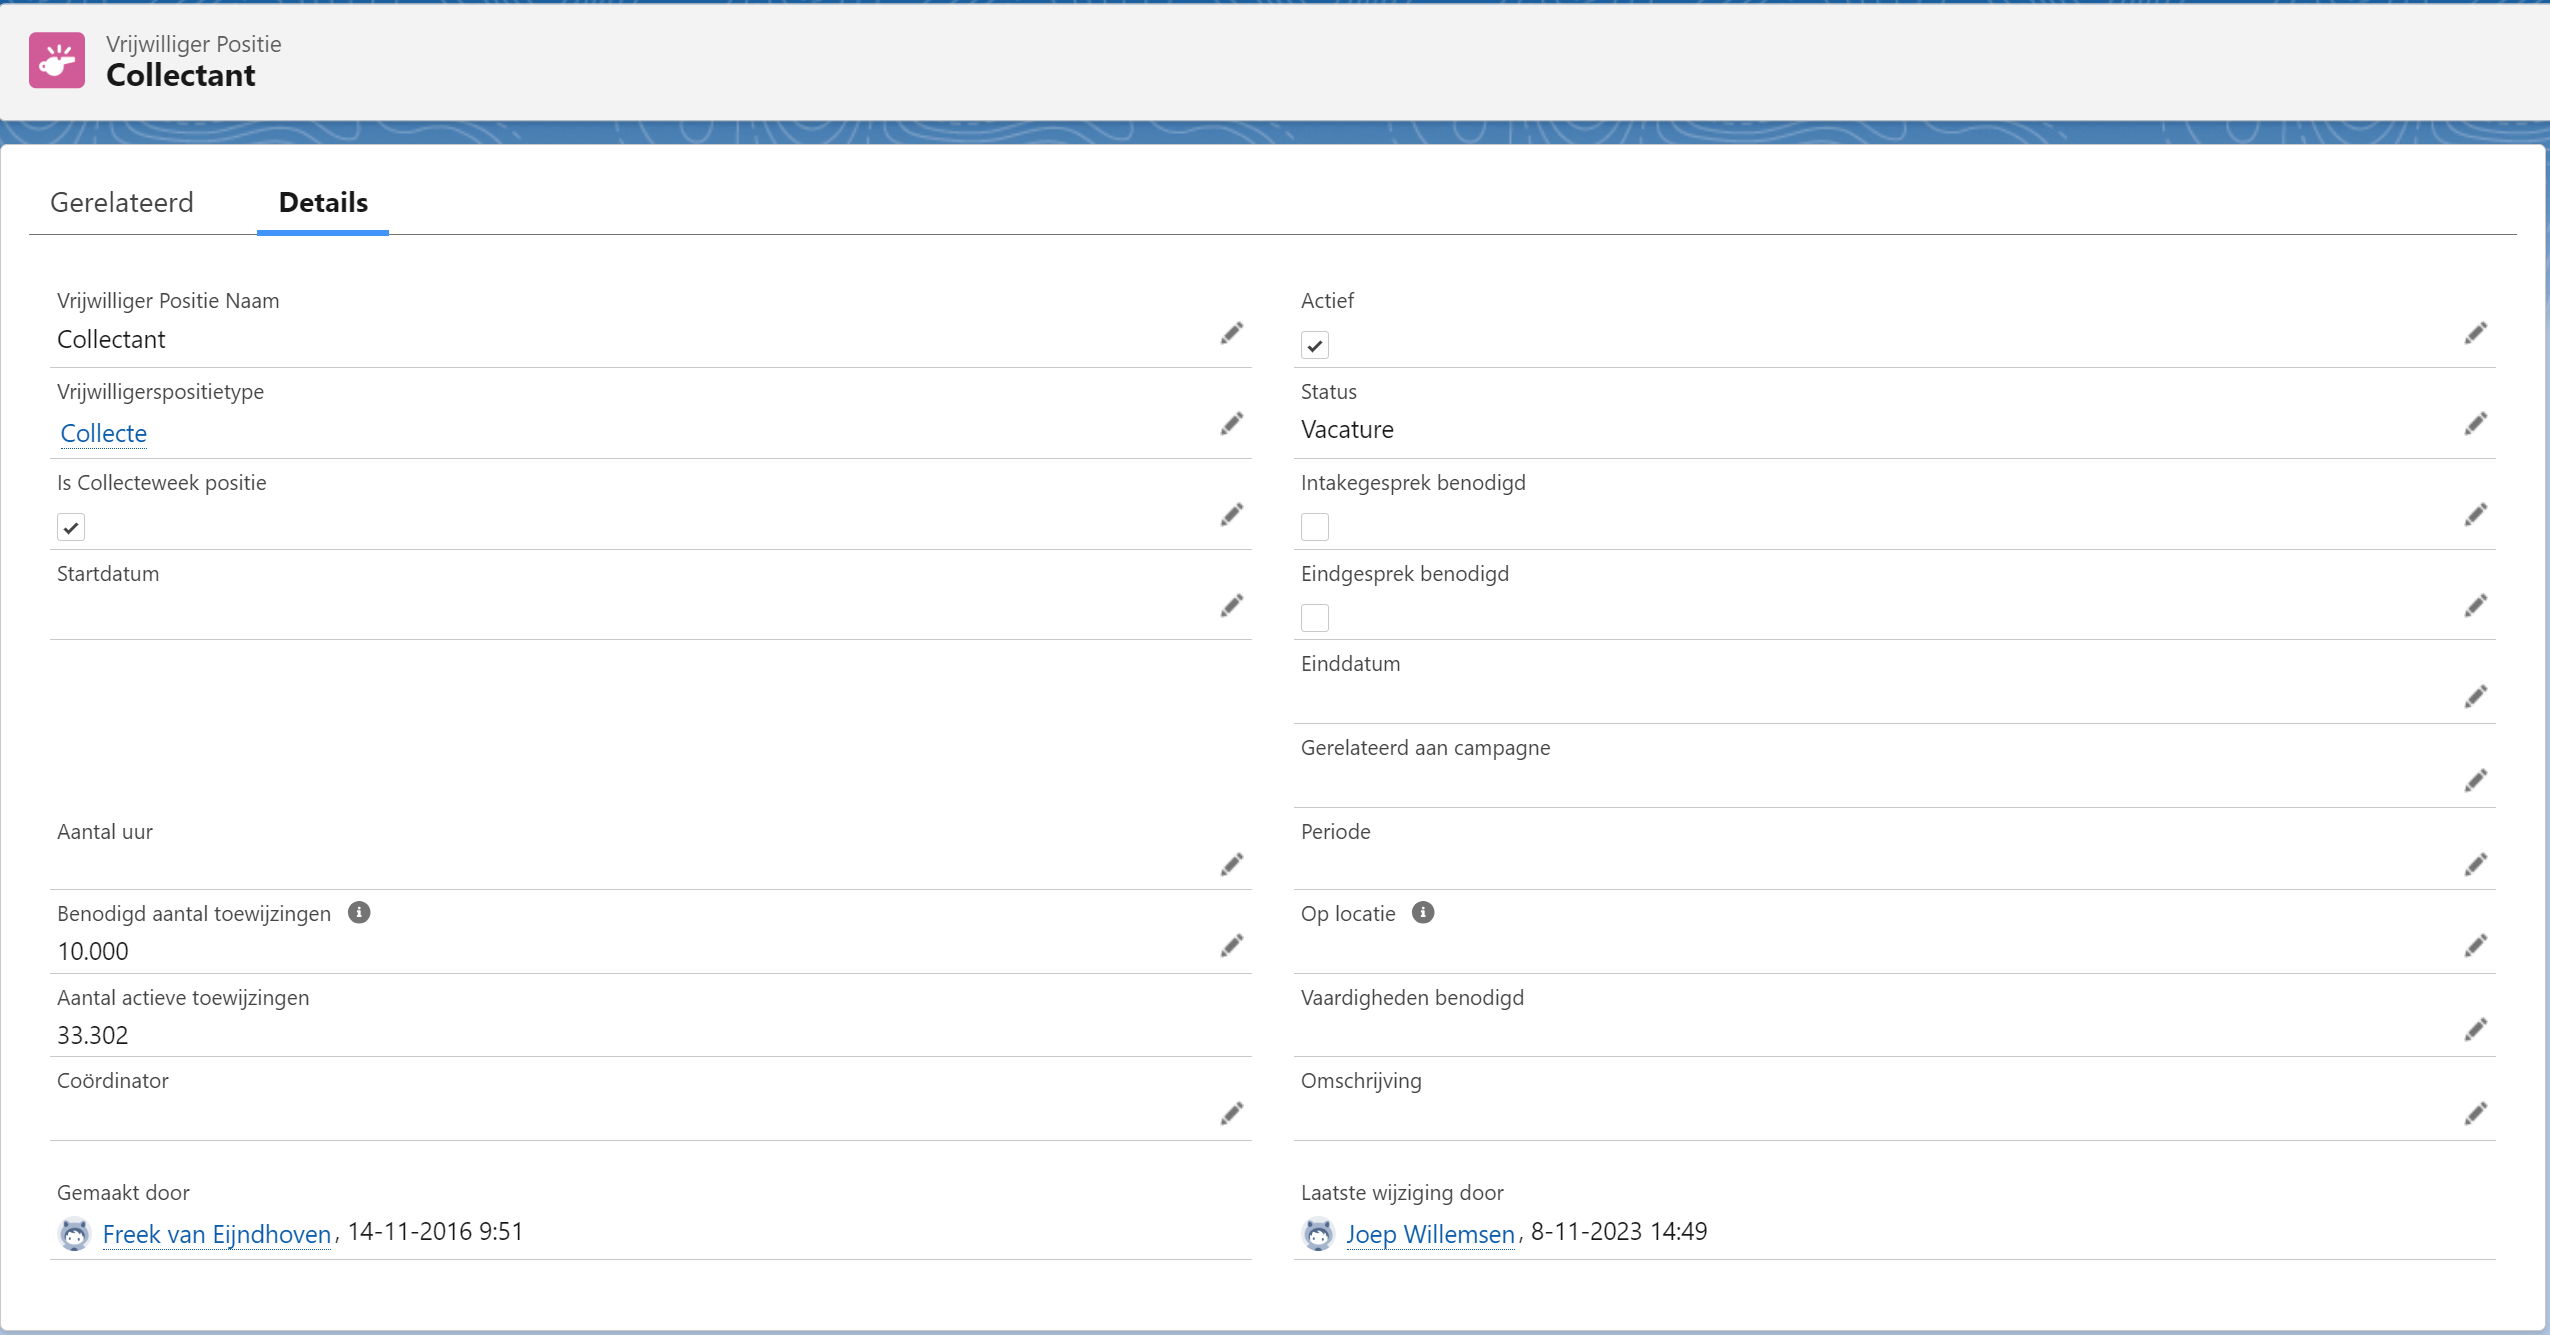Edit the Vrijwilliger Positie Naam field pencil

(1231, 333)
